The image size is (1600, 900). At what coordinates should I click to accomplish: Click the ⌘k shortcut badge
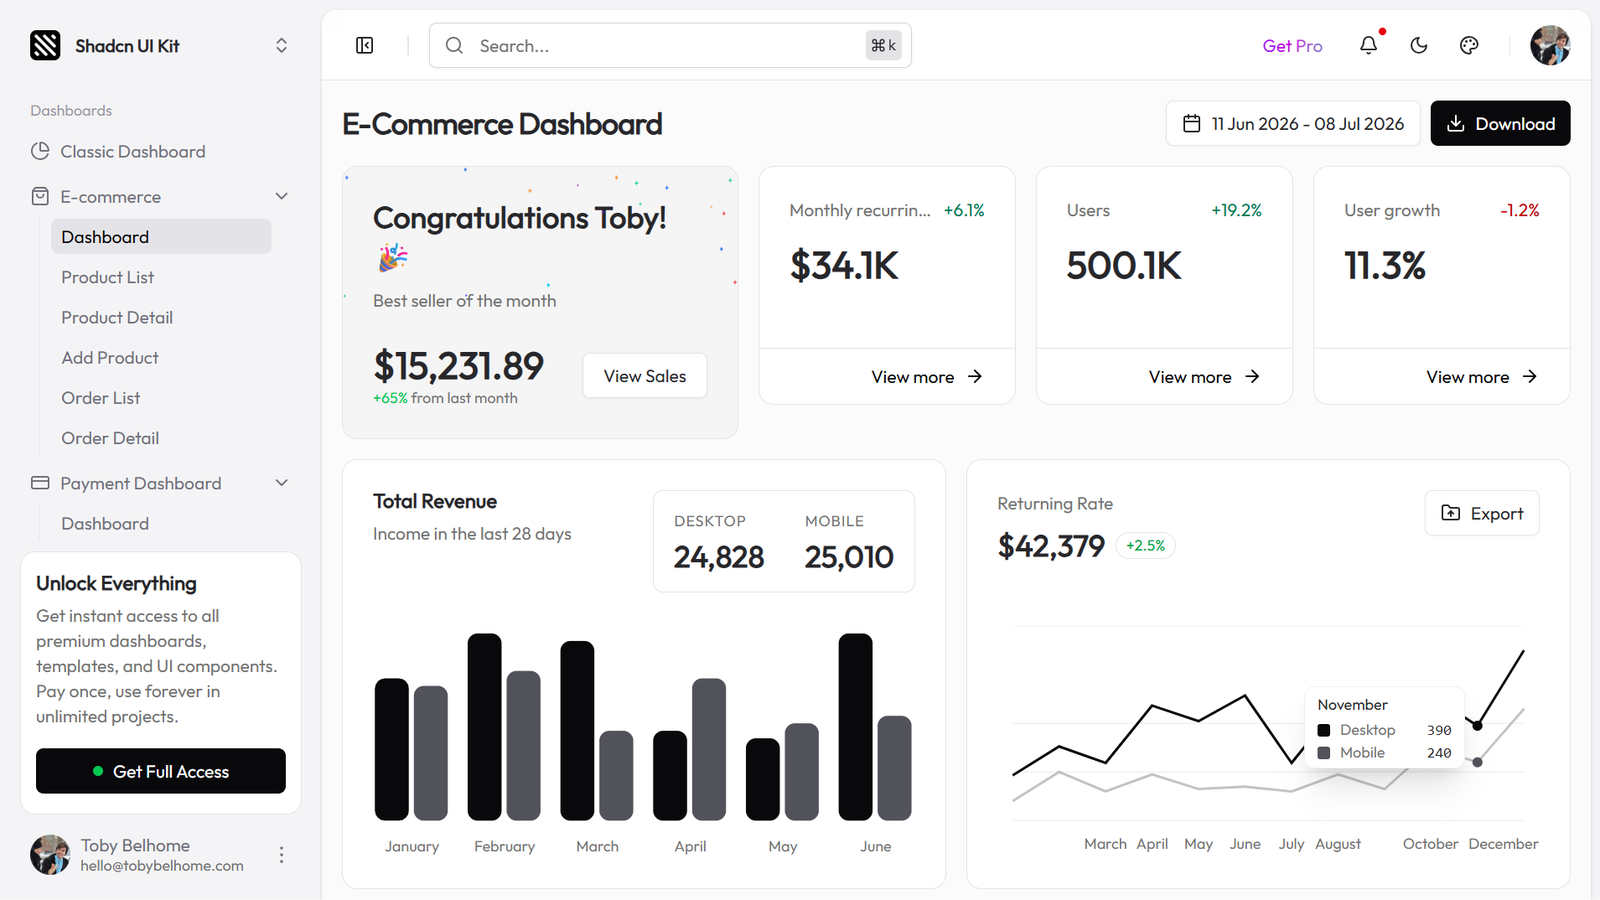click(884, 45)
